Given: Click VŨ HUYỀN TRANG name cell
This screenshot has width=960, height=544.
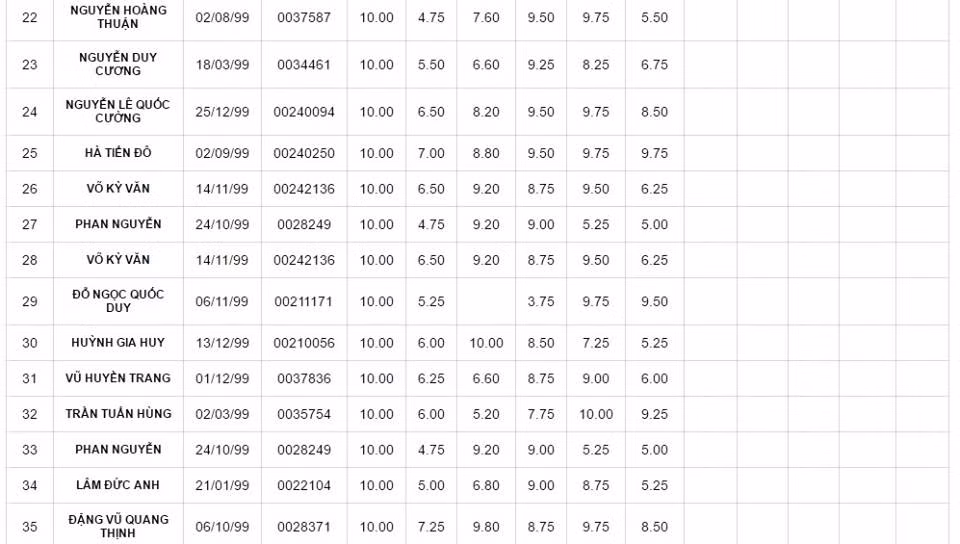Looking at the screenshot, I should [118, 378].
